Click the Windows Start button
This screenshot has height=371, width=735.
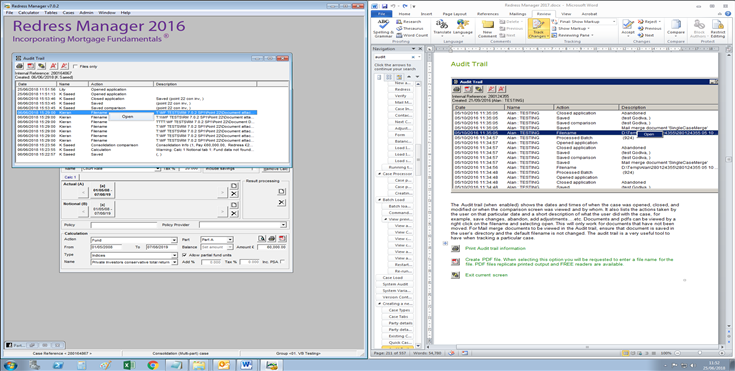(10, 365)
